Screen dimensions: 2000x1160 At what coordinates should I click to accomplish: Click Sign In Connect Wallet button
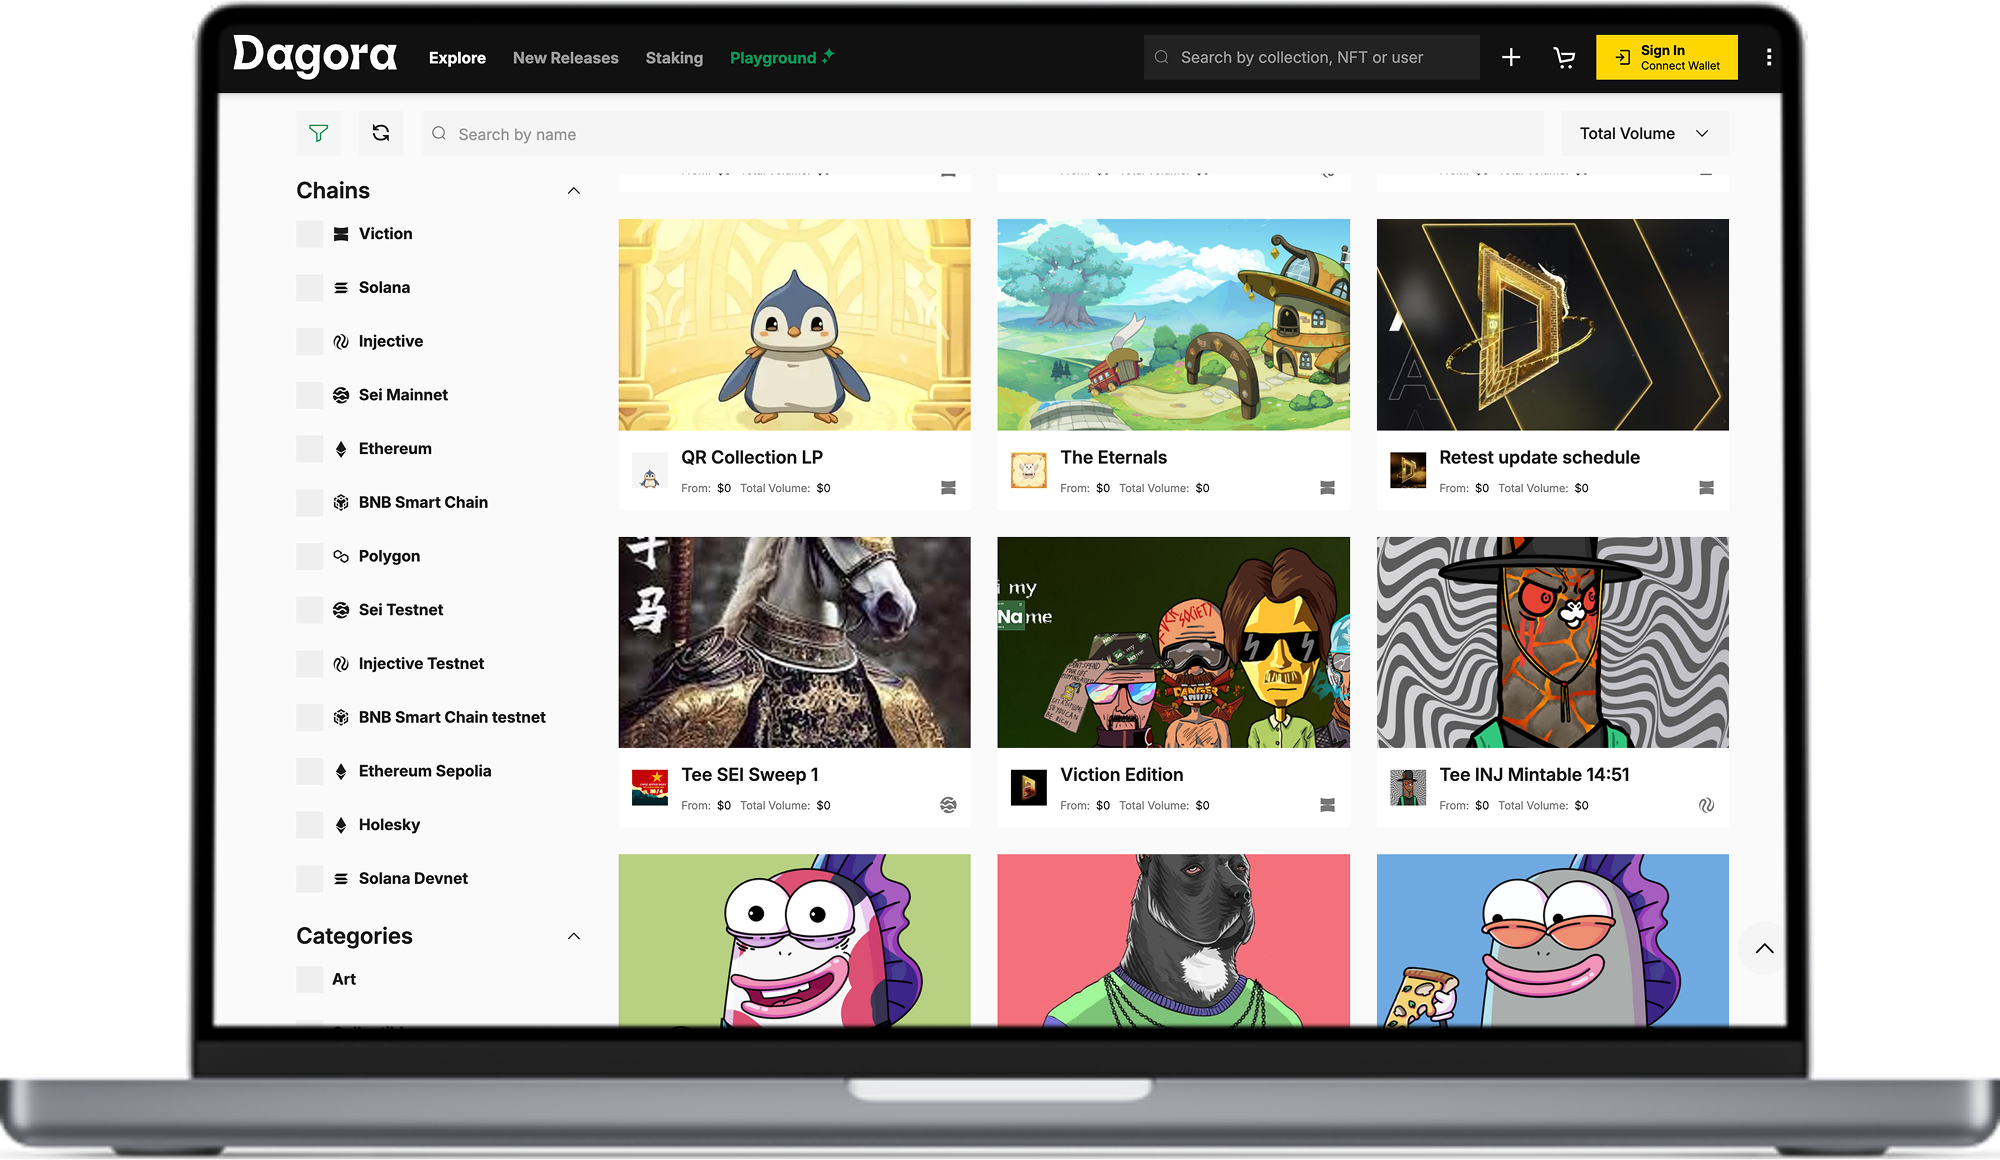(x=1666, y=58)
